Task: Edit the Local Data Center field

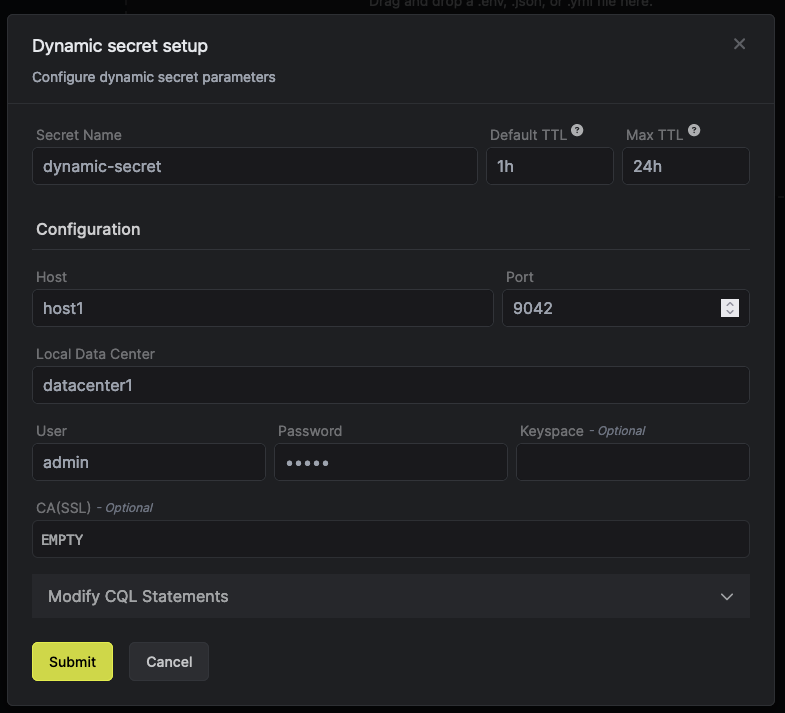Action: [390, 385]
